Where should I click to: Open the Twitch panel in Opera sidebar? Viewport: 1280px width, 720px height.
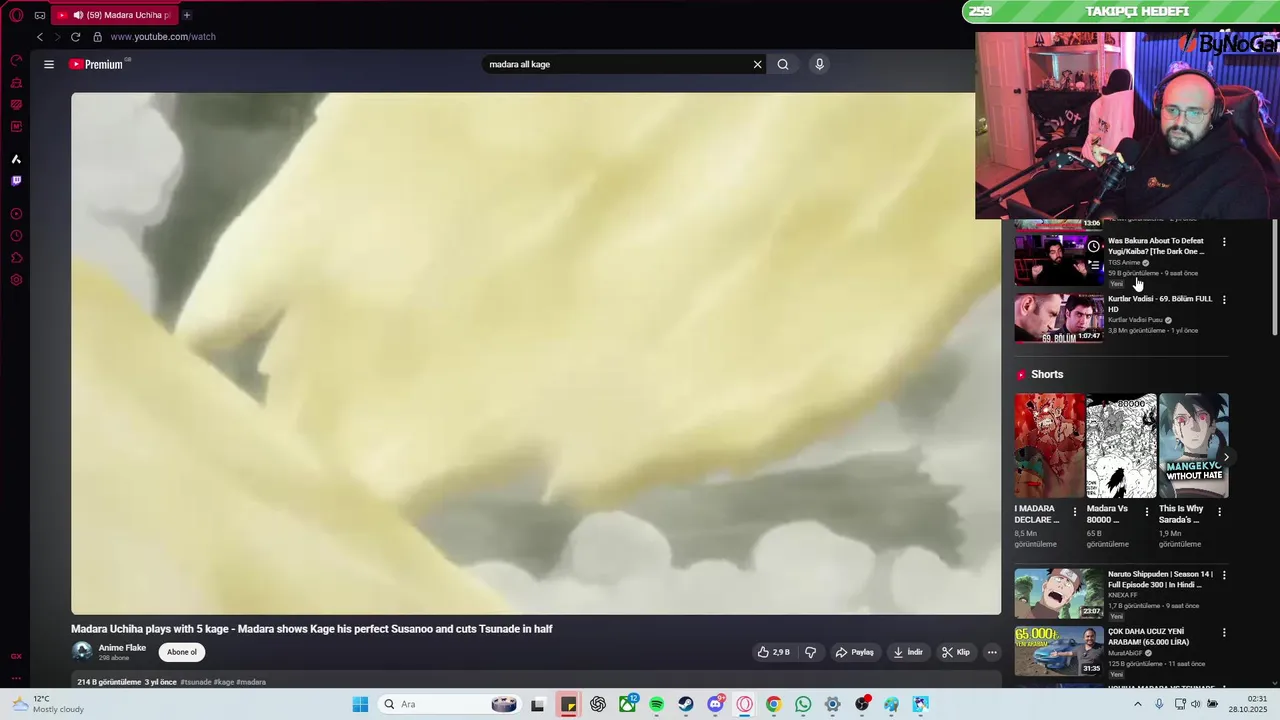coord(16,181)
